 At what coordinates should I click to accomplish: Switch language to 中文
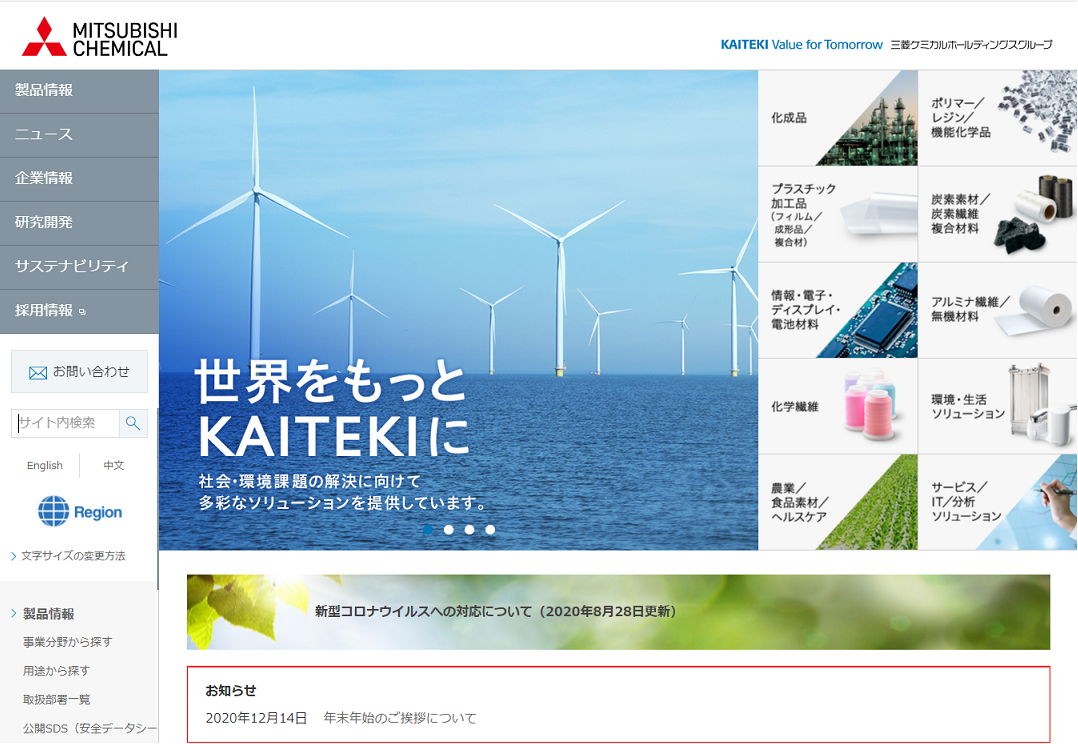point(113,466)
